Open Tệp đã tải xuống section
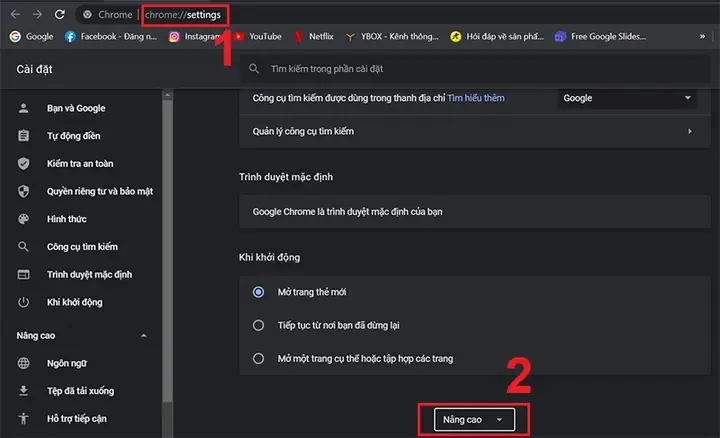 click(x=80, y=391)
